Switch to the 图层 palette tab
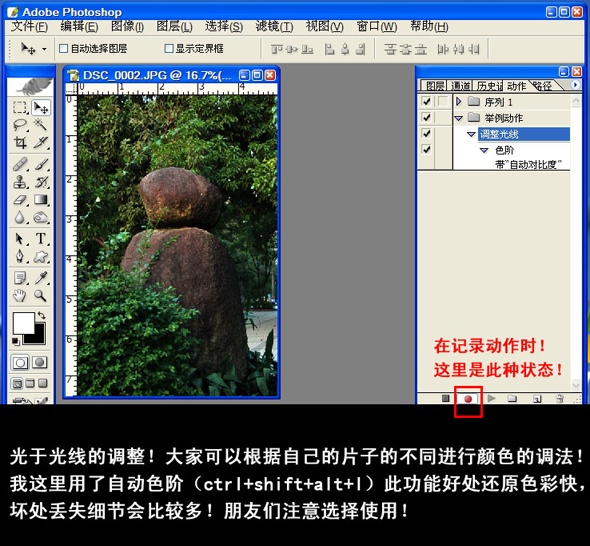The height and width of the screenshot is (546, 590). pos(435,86)
